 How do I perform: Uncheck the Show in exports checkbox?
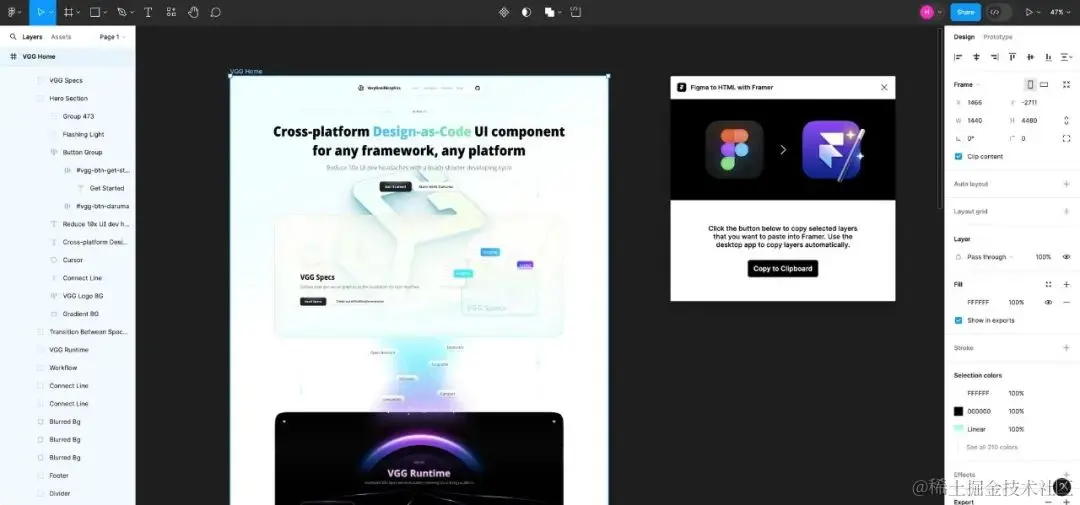[x=958, y=320]
